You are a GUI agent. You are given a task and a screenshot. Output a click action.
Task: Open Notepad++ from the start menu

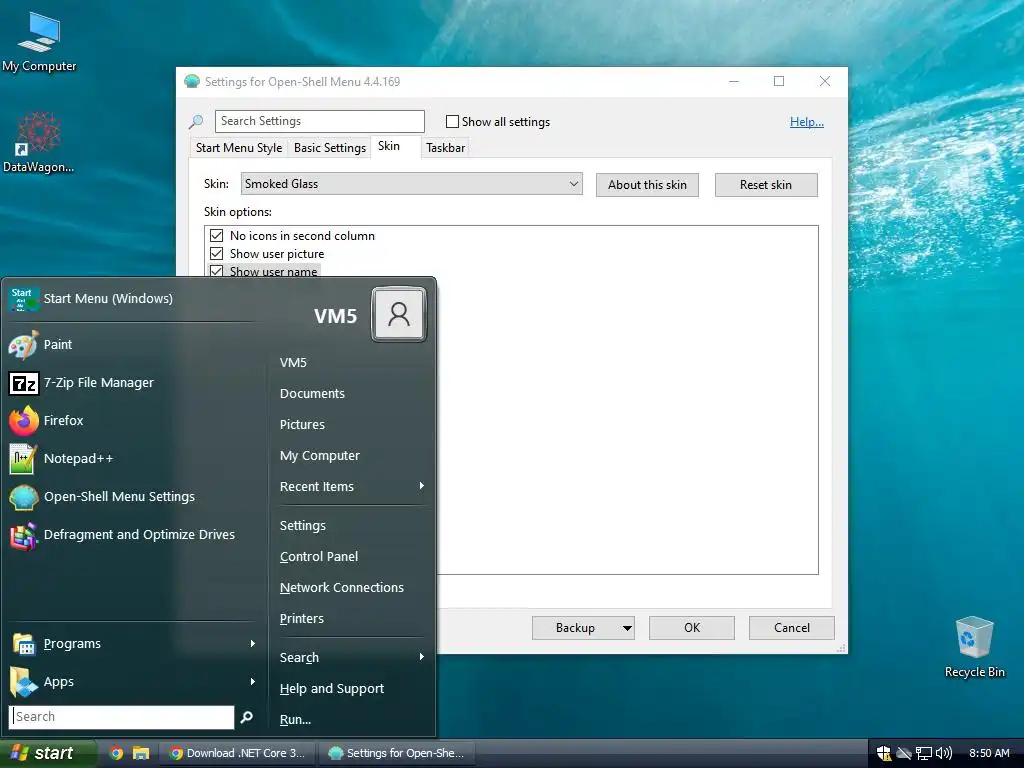click(x=134, y=458)
